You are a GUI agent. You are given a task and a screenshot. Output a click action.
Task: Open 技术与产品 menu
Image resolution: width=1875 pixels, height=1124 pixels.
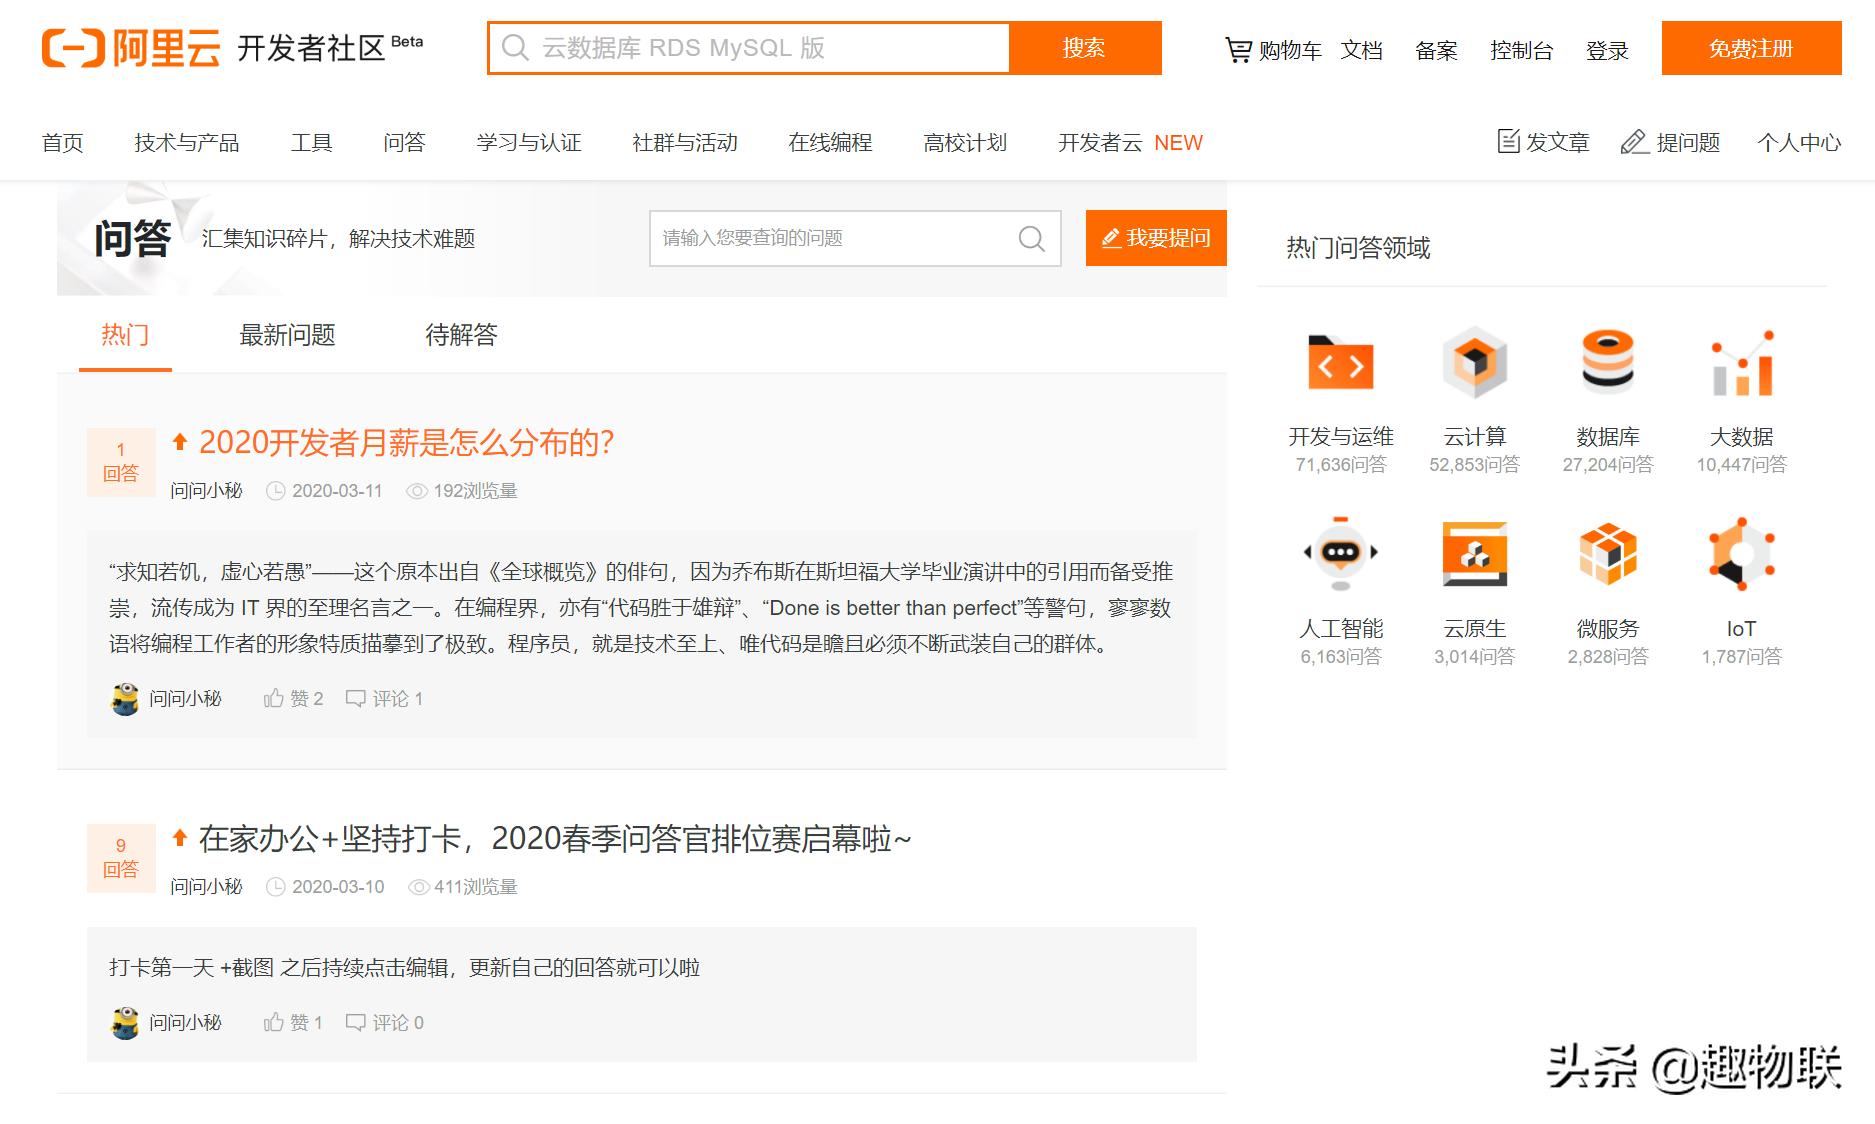(187, 142)
